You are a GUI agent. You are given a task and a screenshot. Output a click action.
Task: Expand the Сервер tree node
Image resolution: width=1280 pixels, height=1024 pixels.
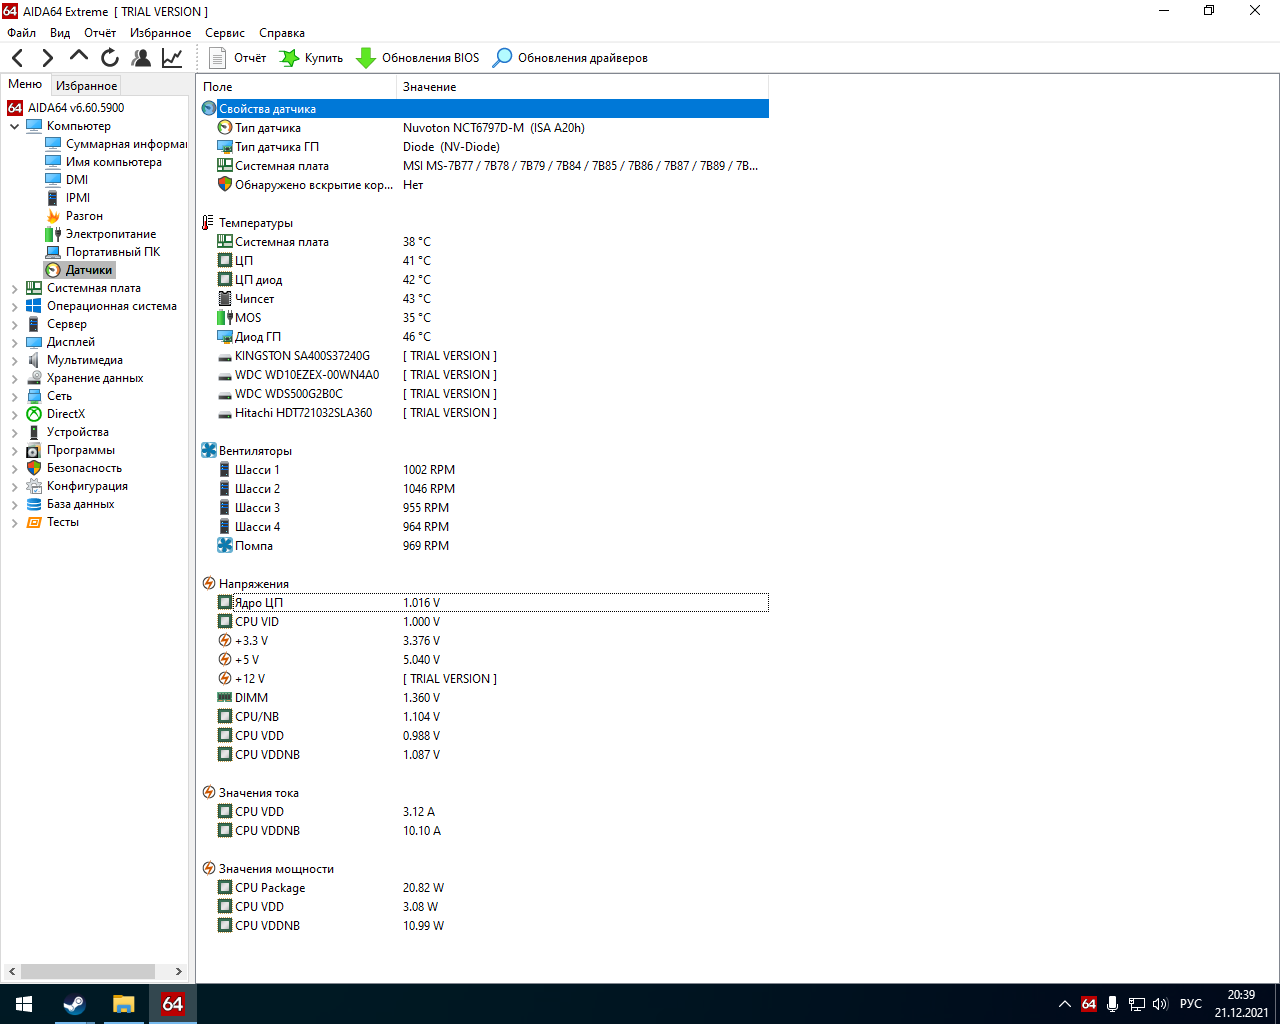[x=14, y=325]
